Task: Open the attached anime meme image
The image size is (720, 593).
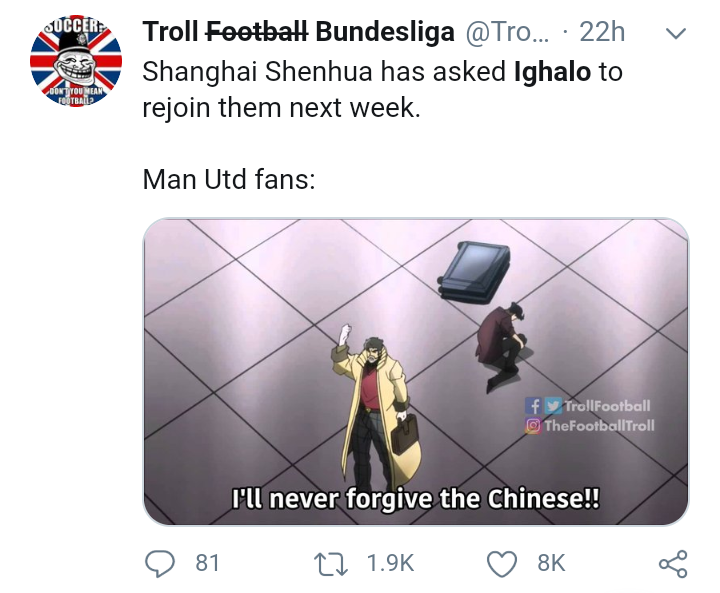Action: [416, 372]
